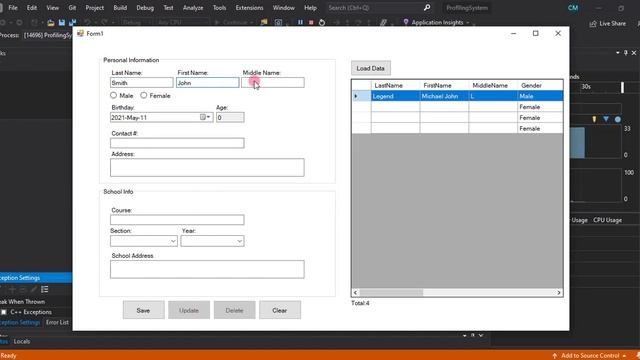640x360 pixels.
Task: Click the Last Name input containing Smith
Action: 142,83
